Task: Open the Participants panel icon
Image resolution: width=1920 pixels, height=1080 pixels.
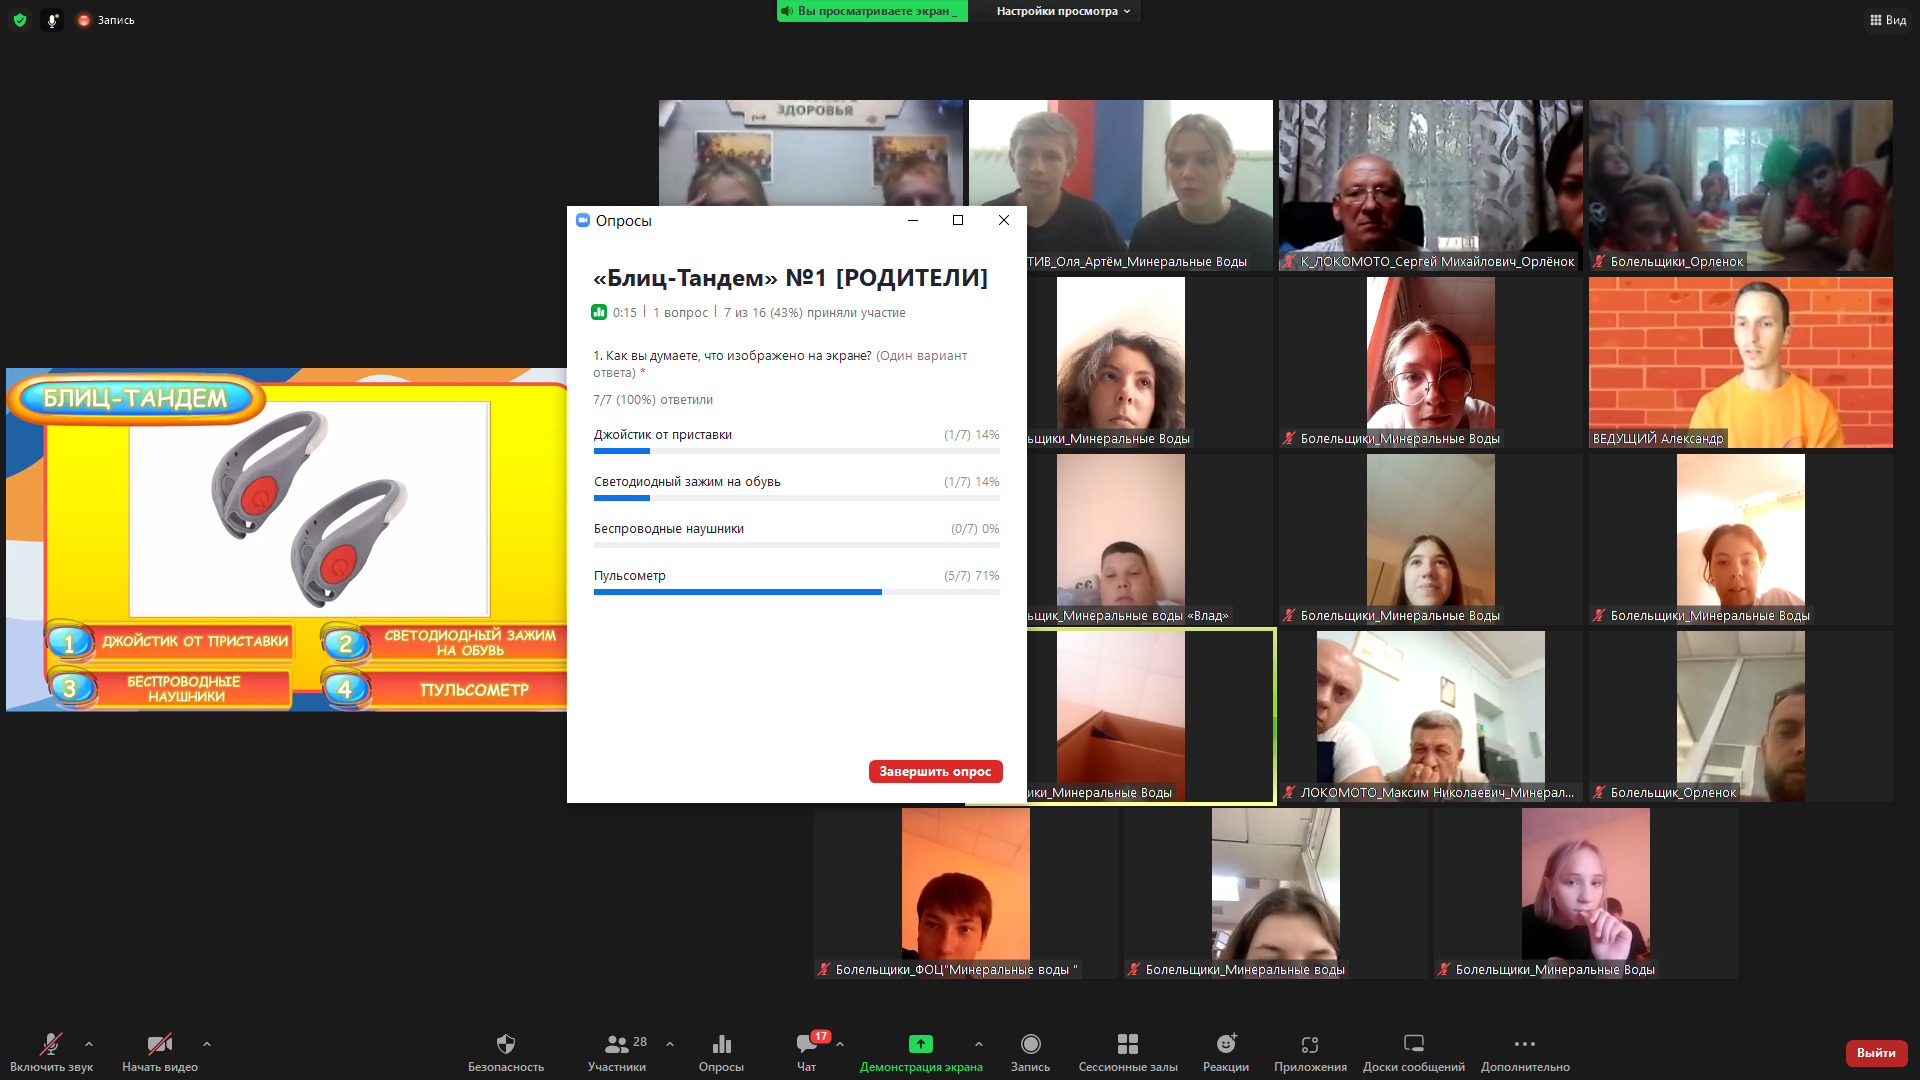Action: pos(616,1045)
